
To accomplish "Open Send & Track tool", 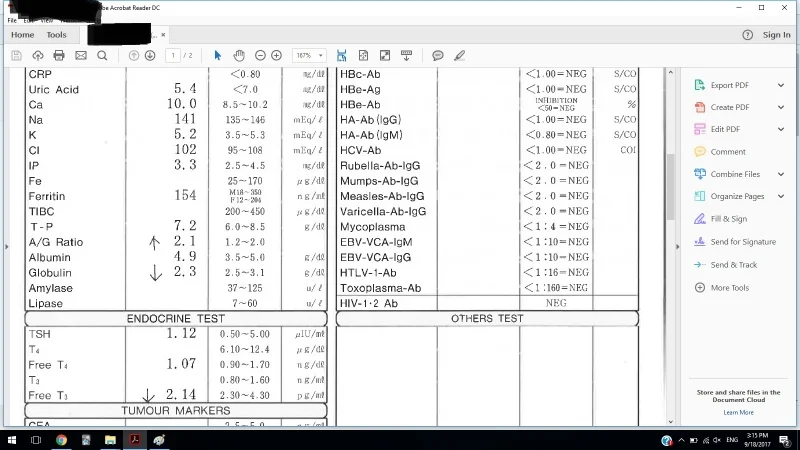I will coord(734,264).
